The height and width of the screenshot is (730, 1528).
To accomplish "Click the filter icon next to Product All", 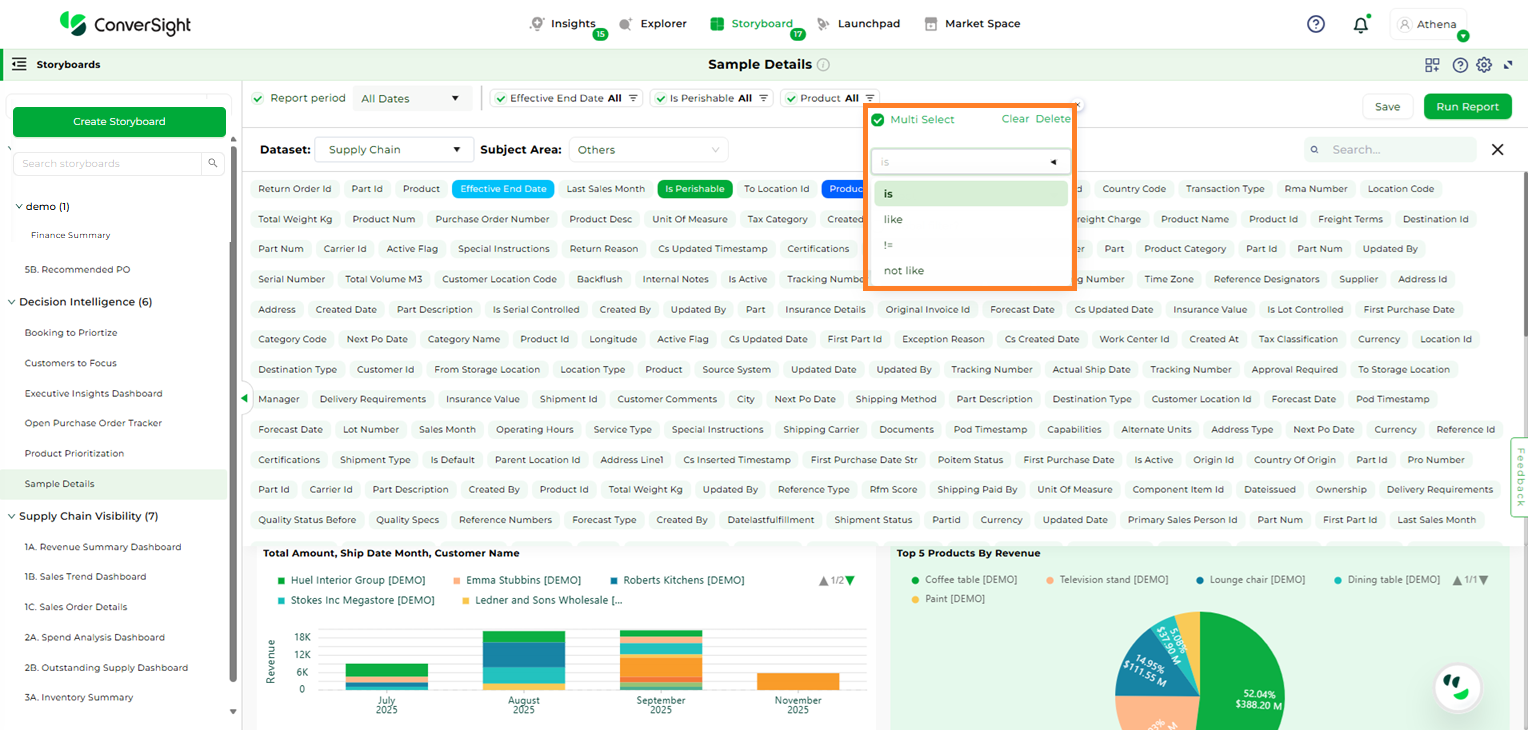I will coord(870,98).
